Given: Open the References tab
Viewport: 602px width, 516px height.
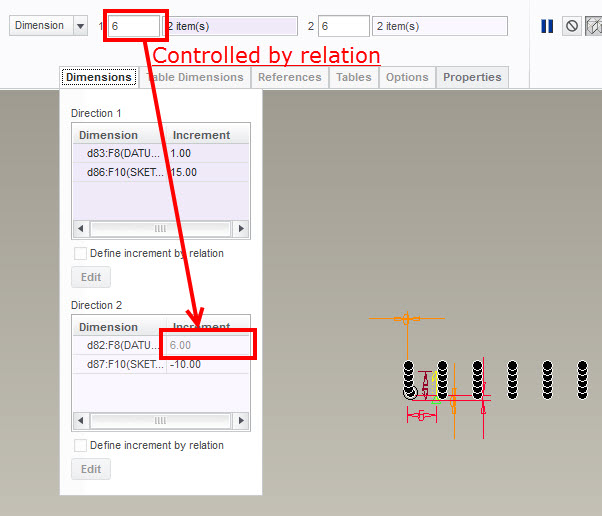Looking at the screenshot, I should pos(290,77).
